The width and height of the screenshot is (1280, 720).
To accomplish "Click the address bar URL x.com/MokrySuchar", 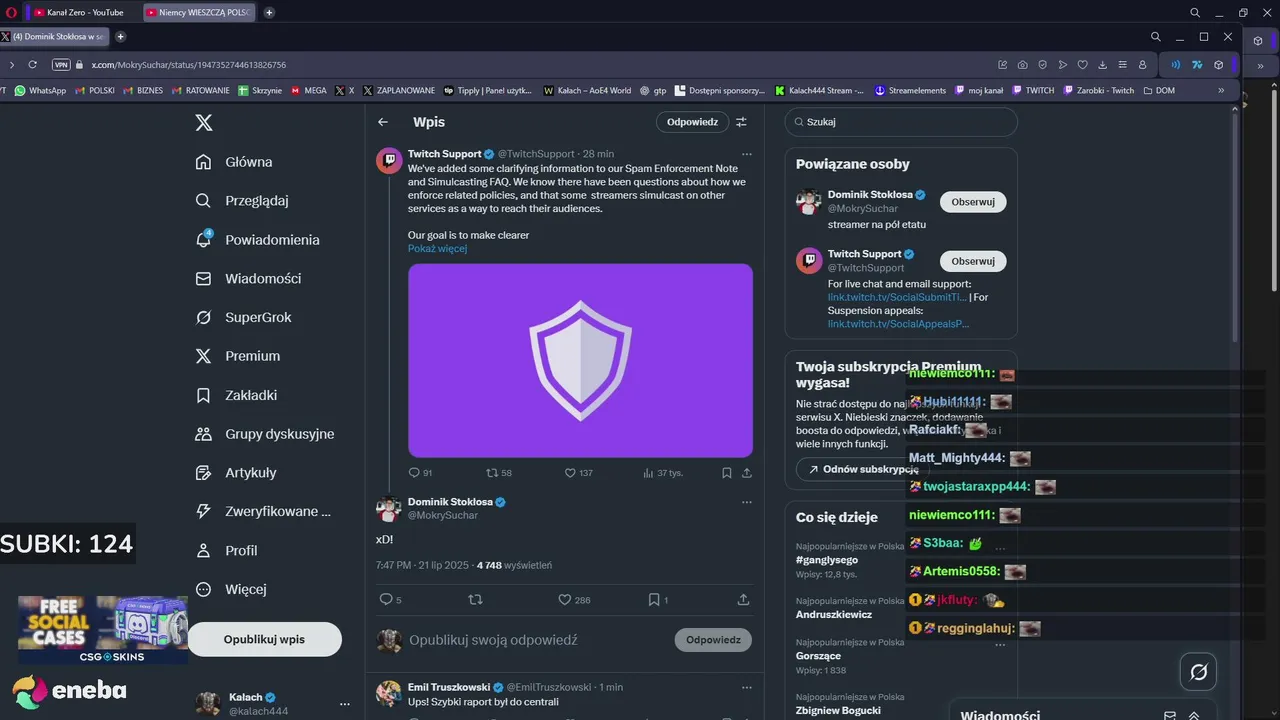I will pyautogui.click(x=189, y=64).
